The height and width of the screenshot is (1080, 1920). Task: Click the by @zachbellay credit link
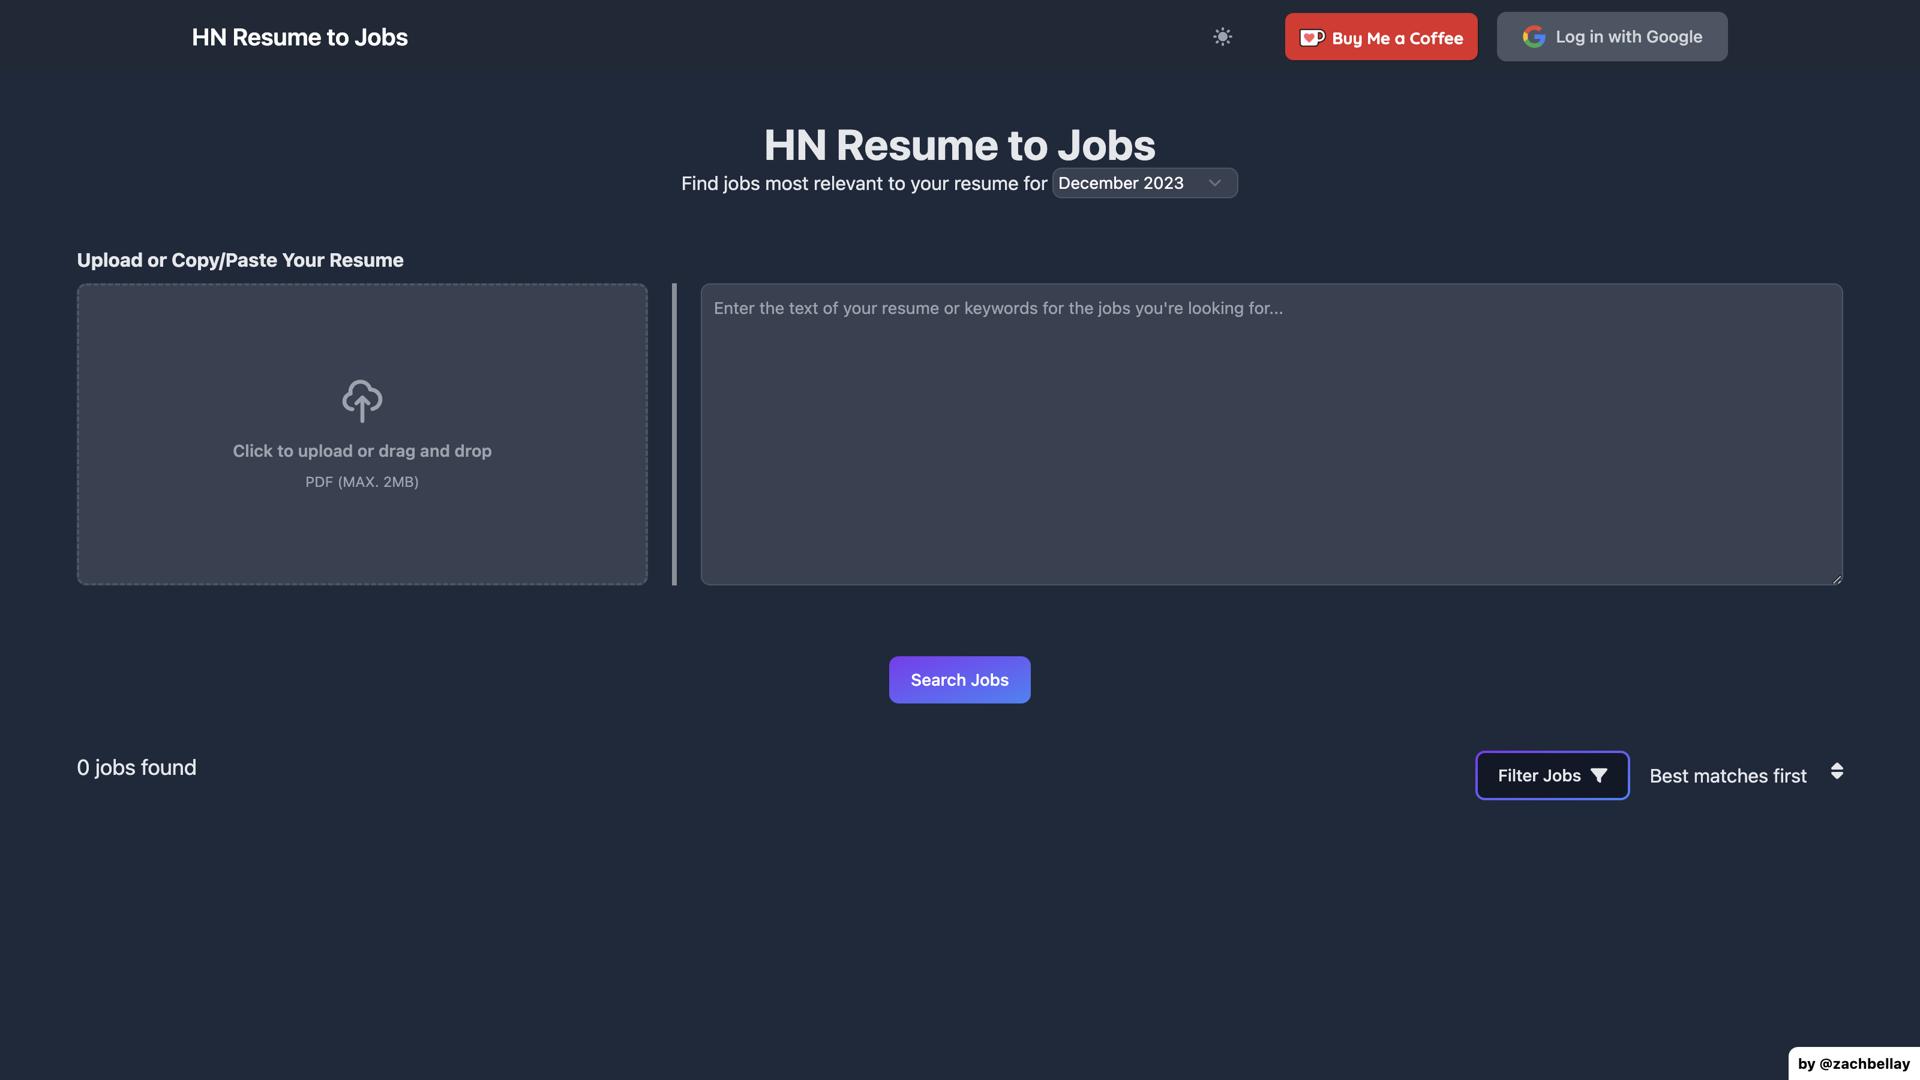click(x=1852, y=1063)
